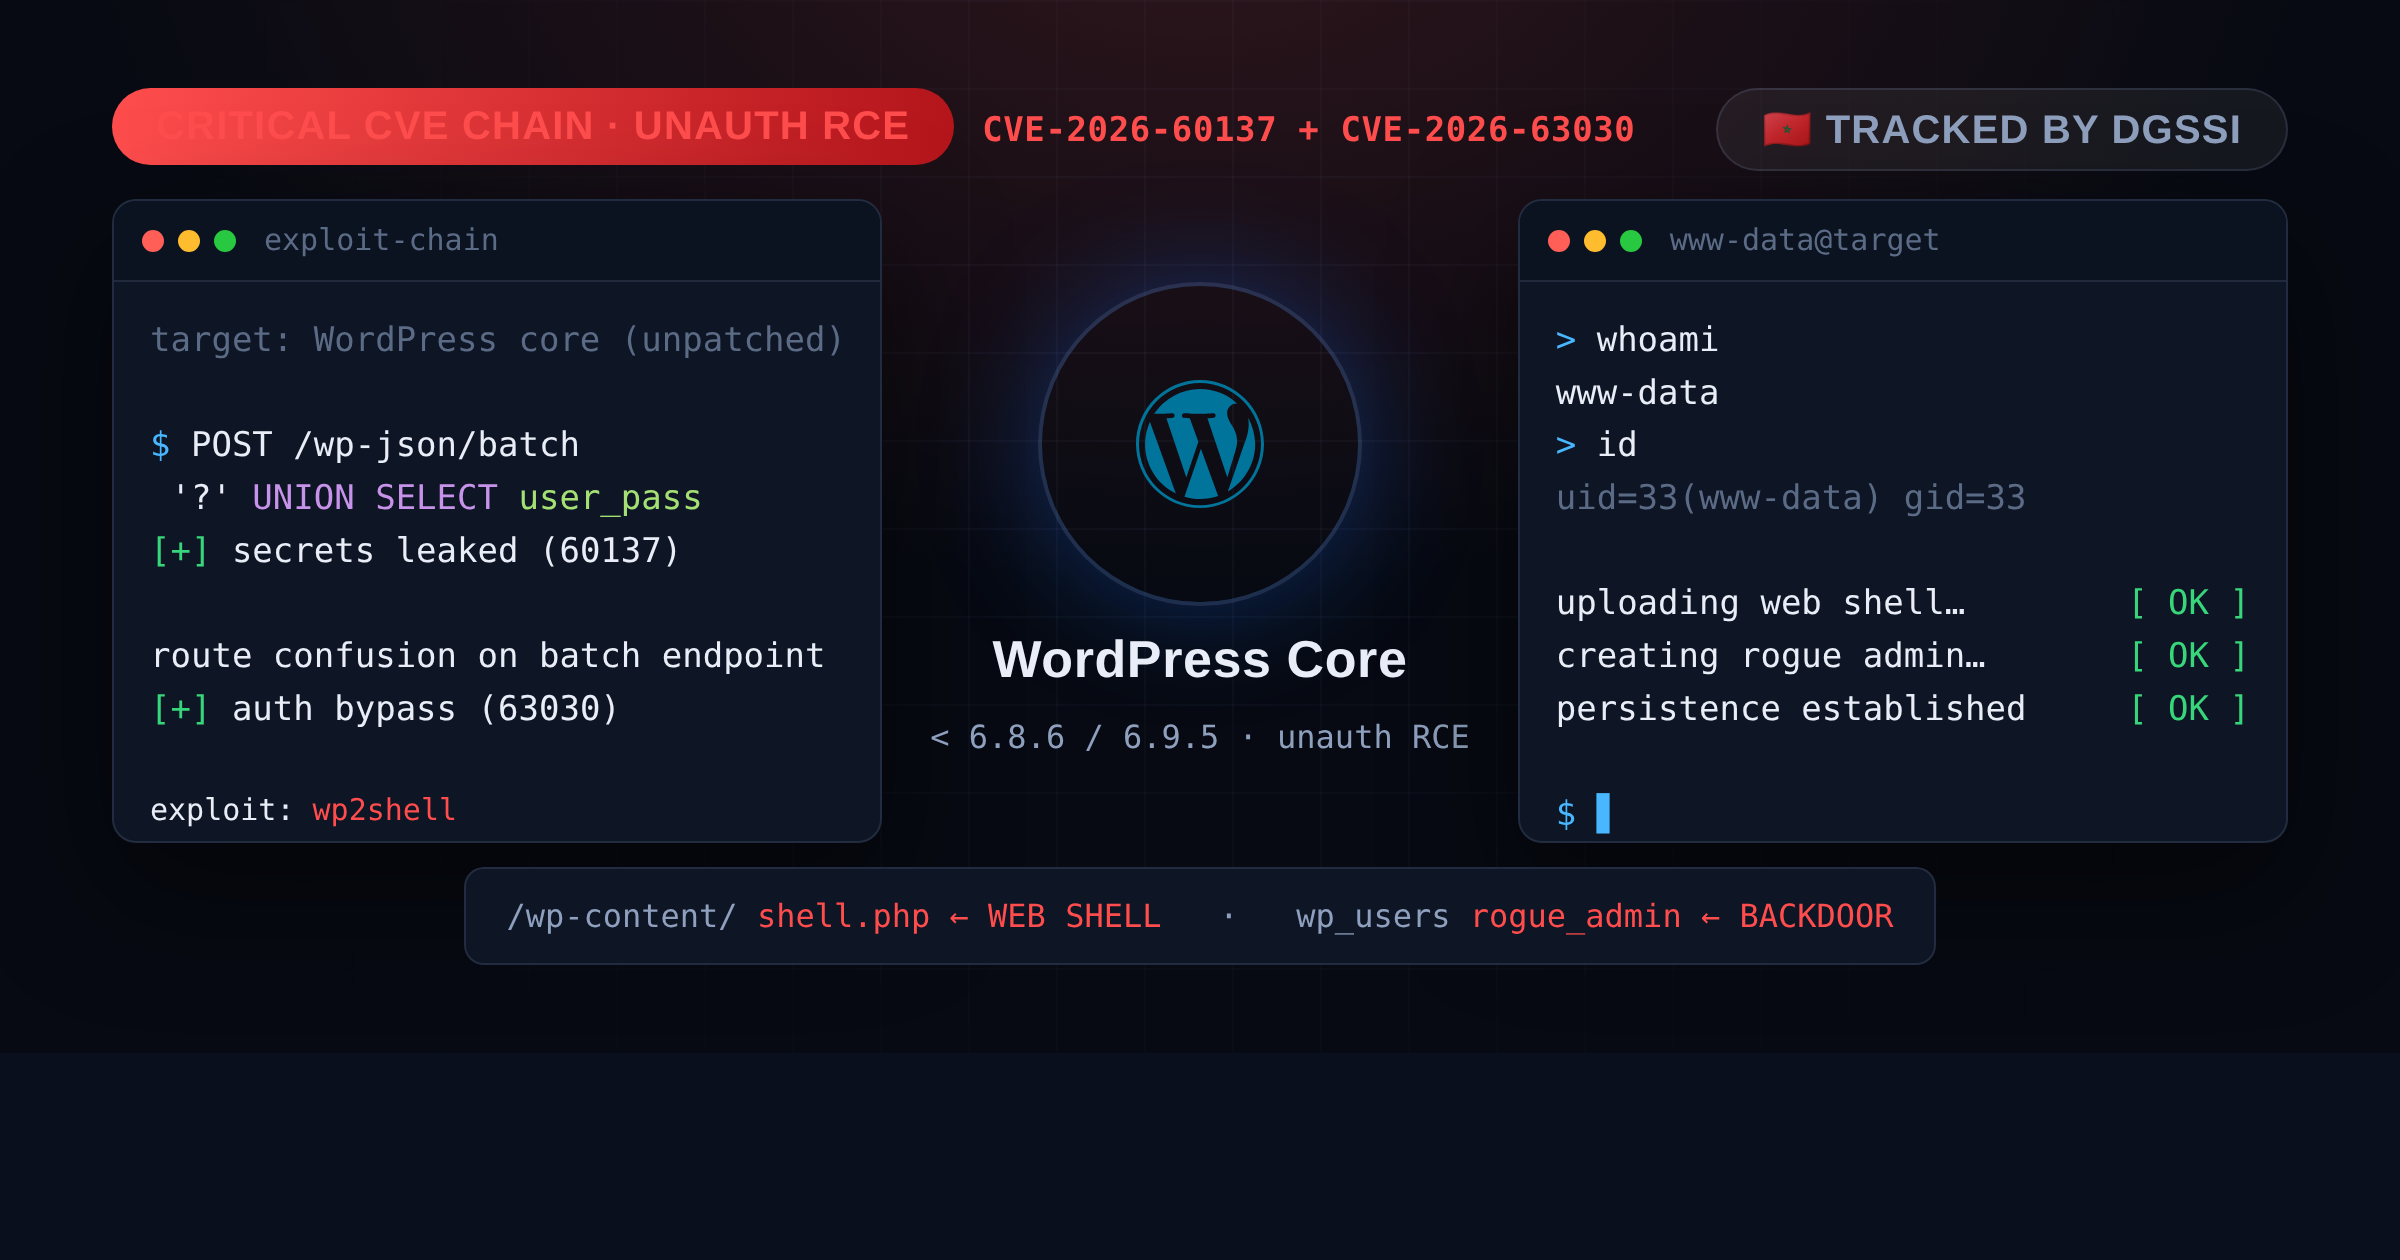Click the 'uploading web shell…' line
The width and height of the screenshot is (2400, 1260).
tap(1761, 603)
